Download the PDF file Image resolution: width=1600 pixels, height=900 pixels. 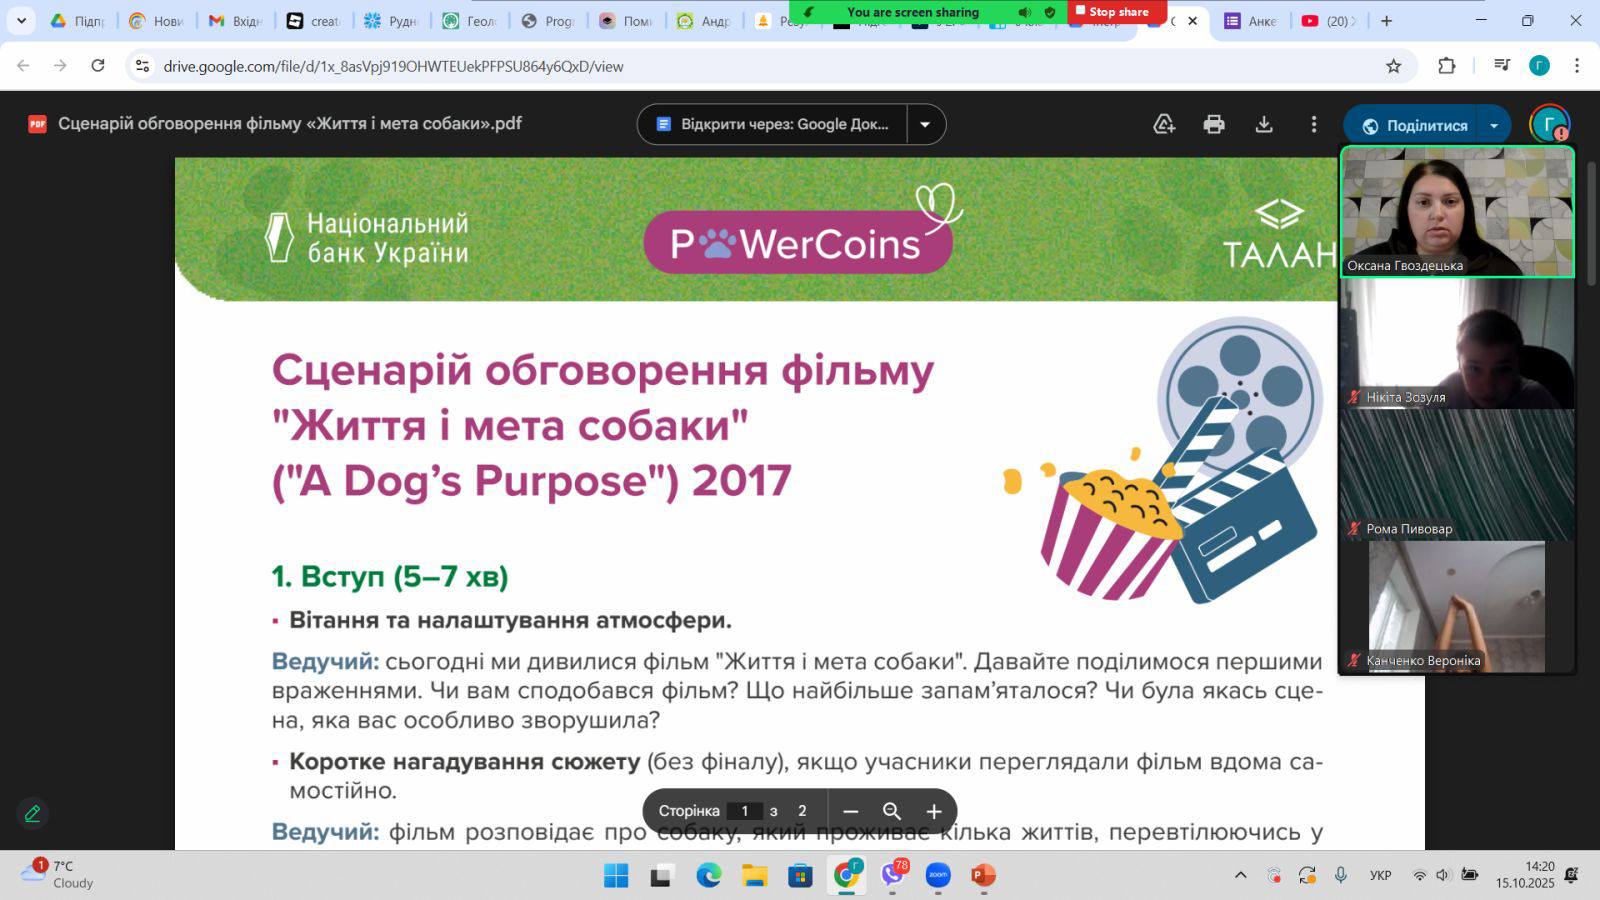1264,125
